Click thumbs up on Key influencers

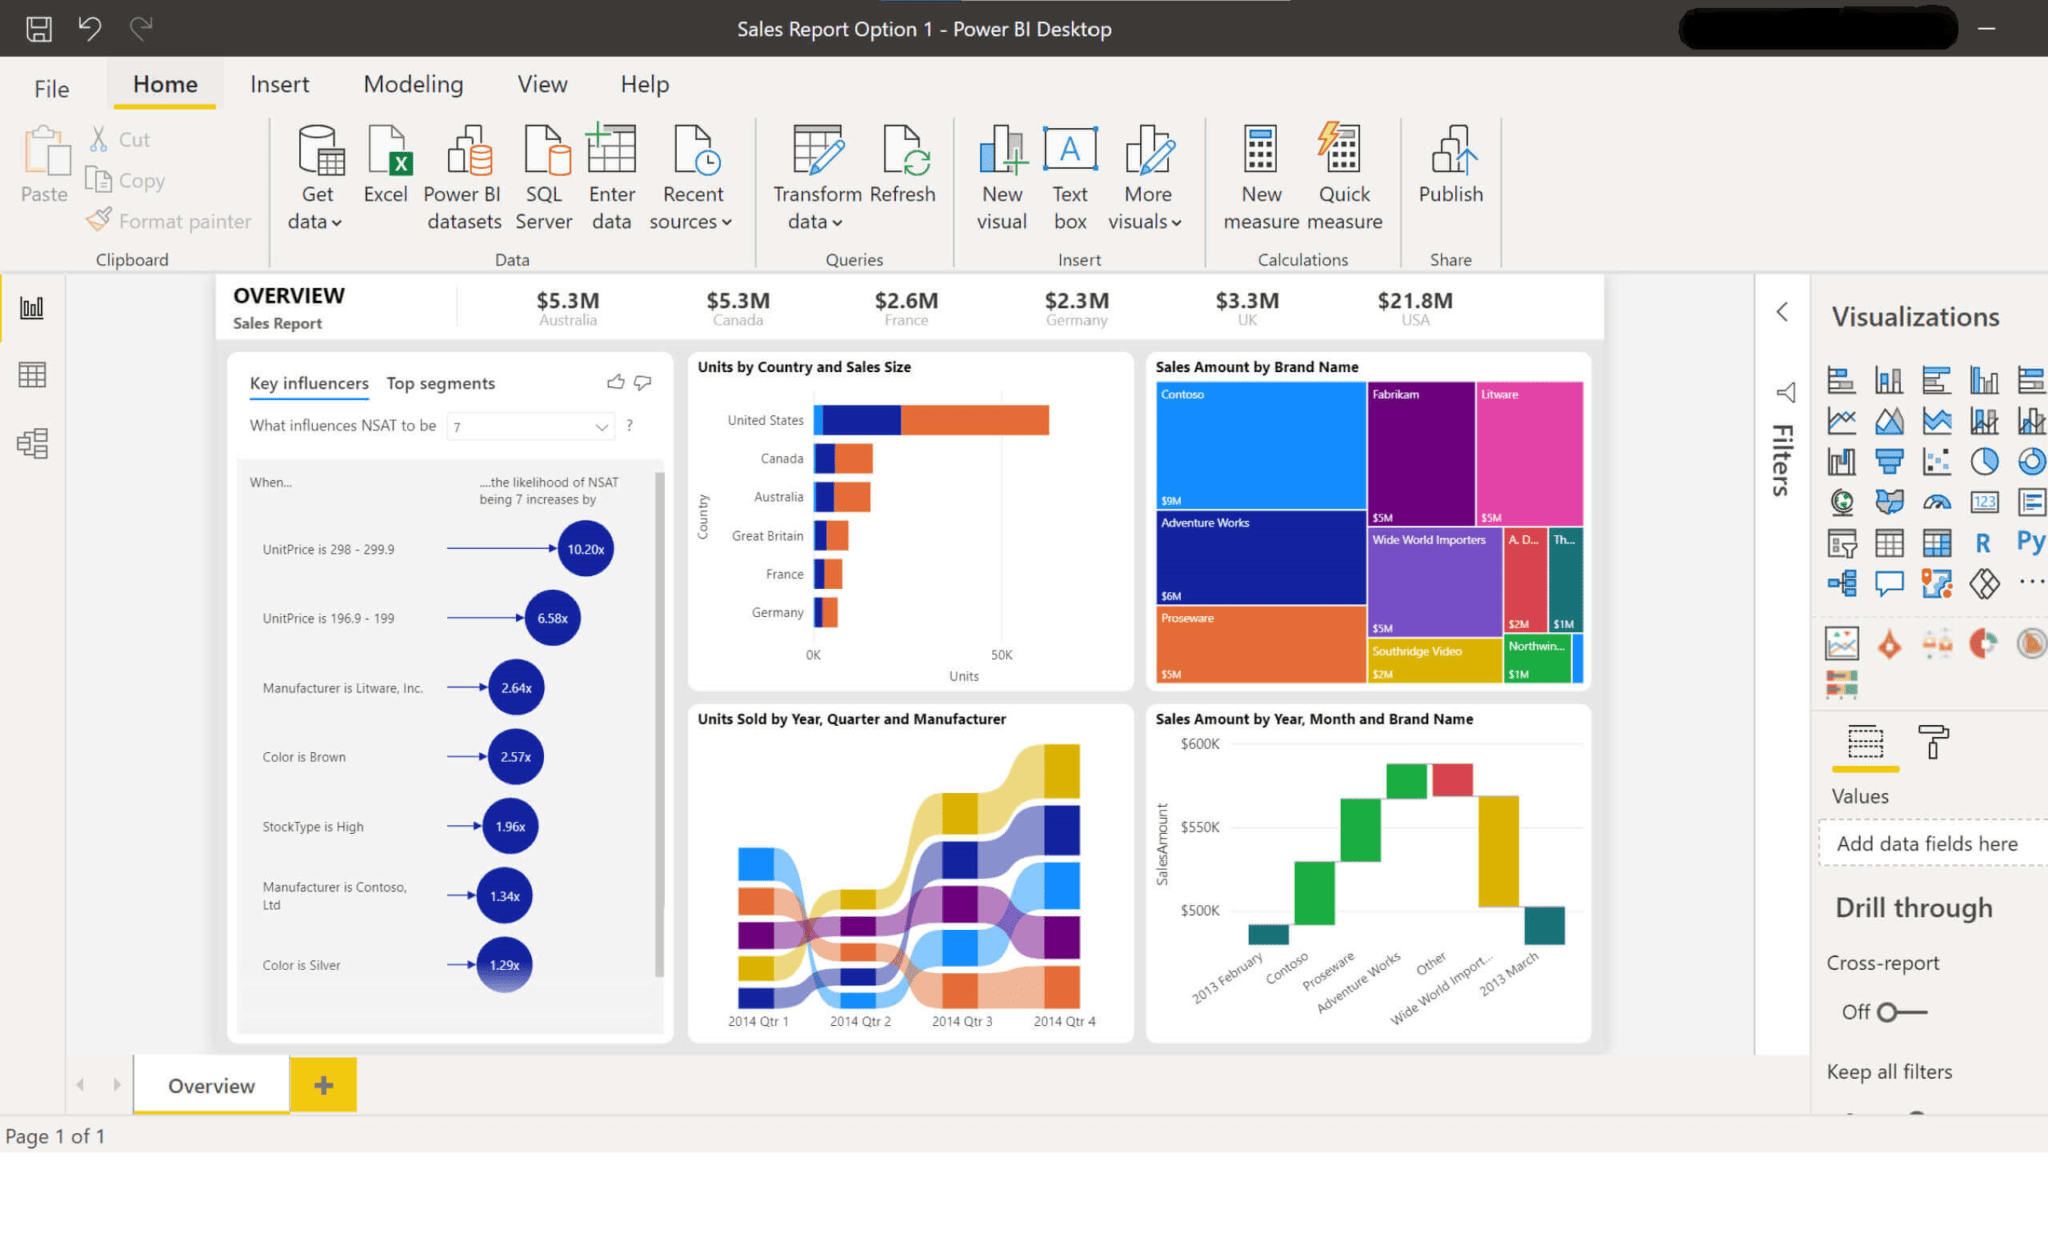[615, 382]
